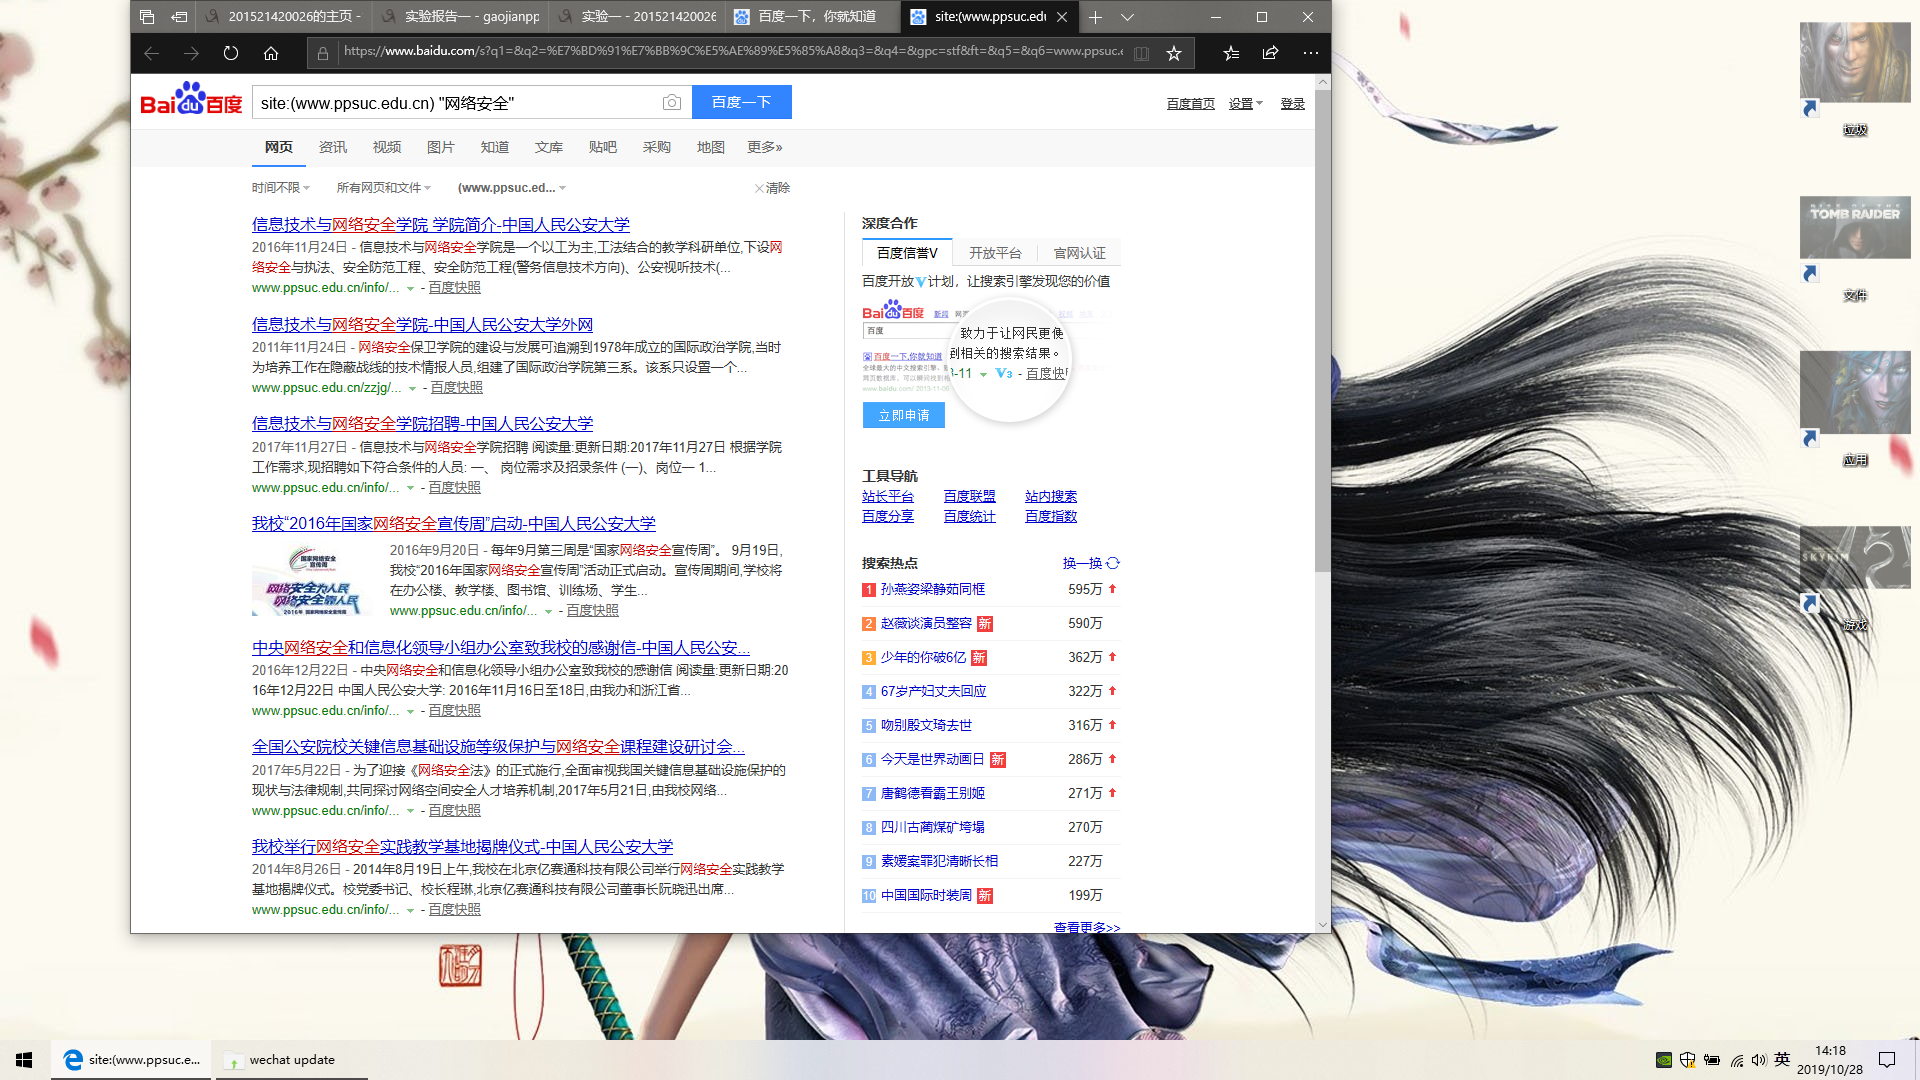This screenshot has width=1920, height=1080.
Task: Open the 信息技术与网络安全学院 学院简介 result link
Action: pos(440,225)
